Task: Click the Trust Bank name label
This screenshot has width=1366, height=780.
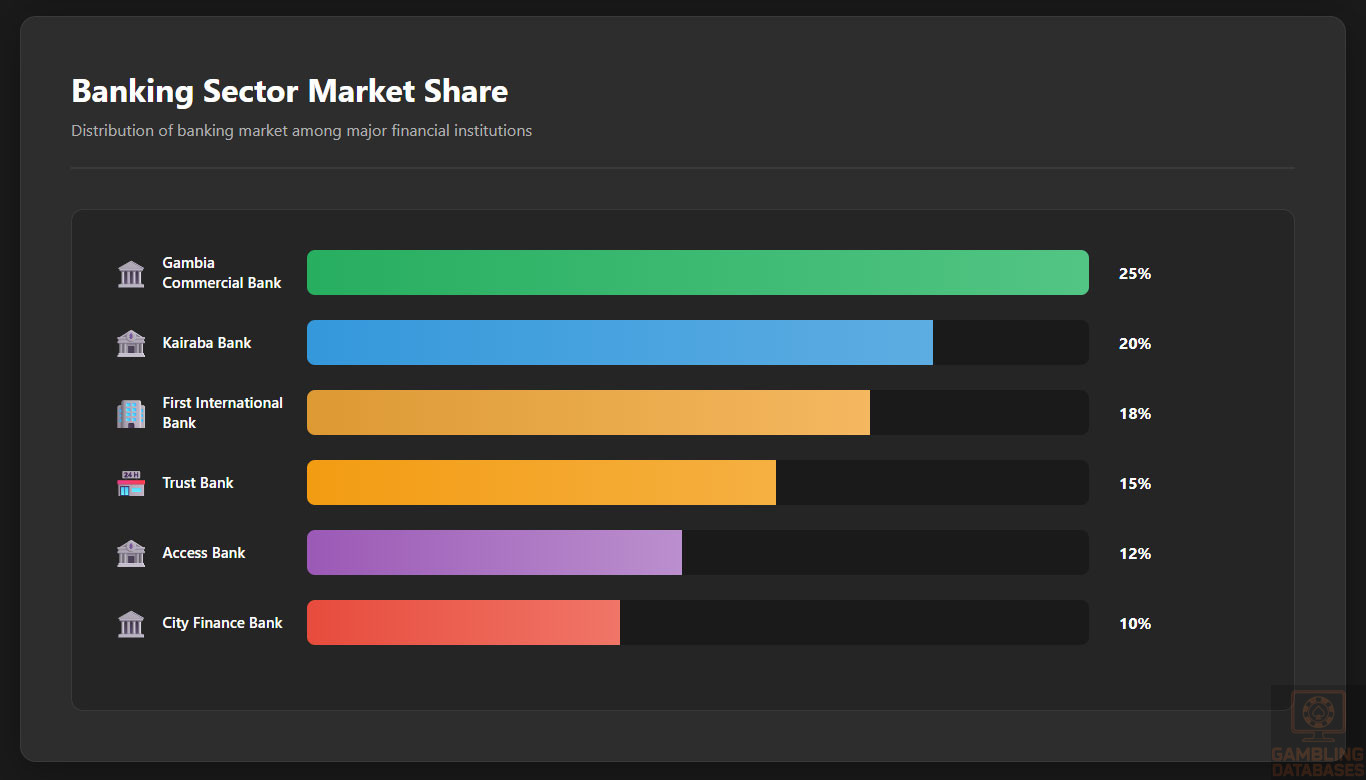Action: pos(198,483)
